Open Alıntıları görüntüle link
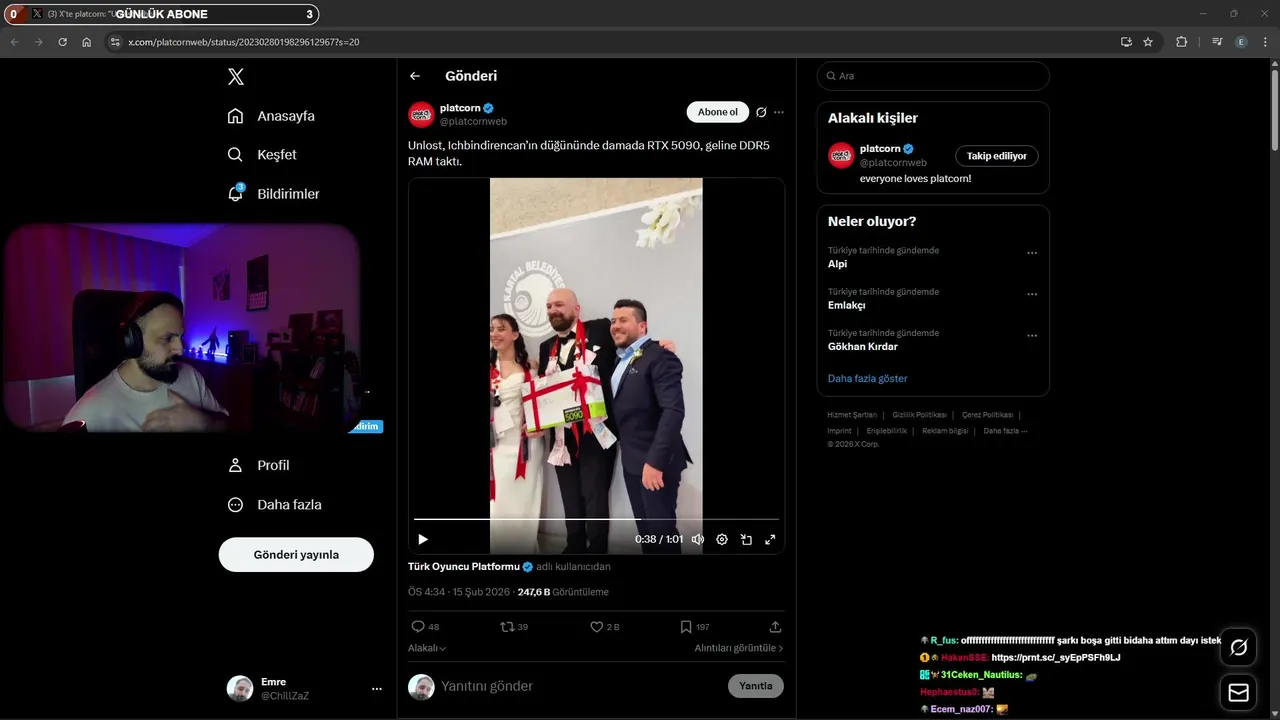1280x720 pixels. pos(739,648)
